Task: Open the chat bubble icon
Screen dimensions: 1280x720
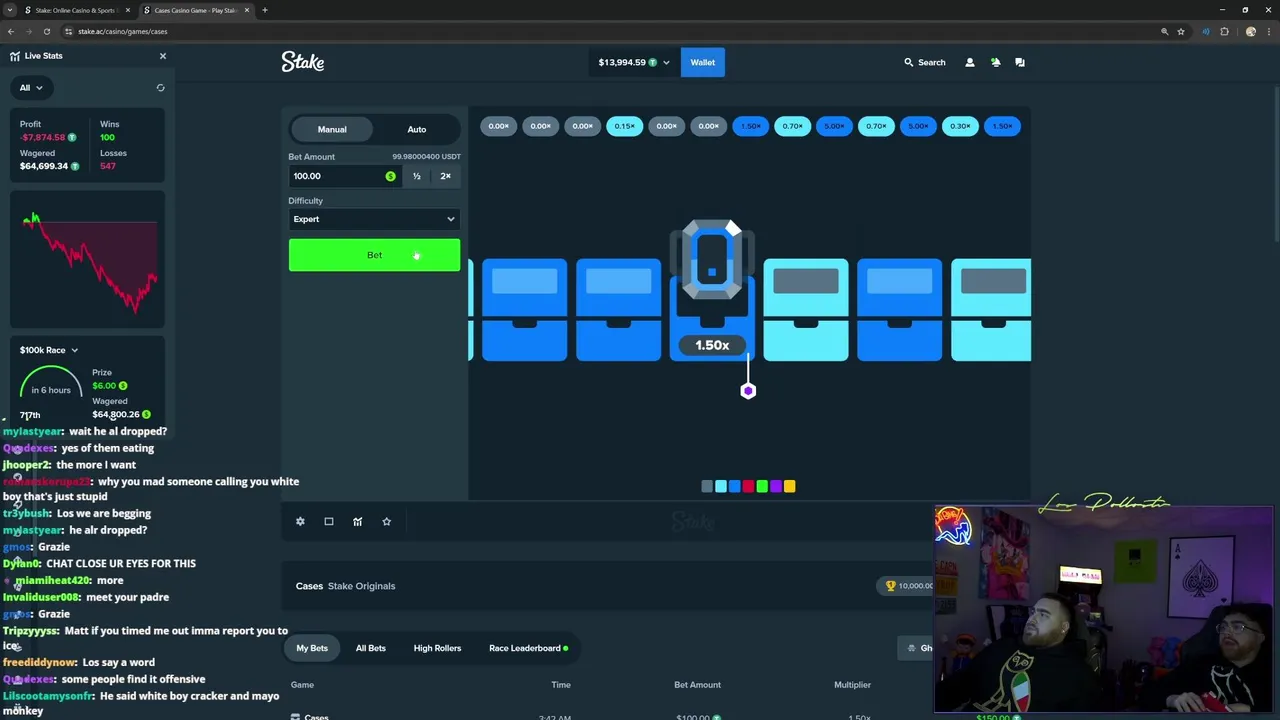Action: [x=1020, y=62]
